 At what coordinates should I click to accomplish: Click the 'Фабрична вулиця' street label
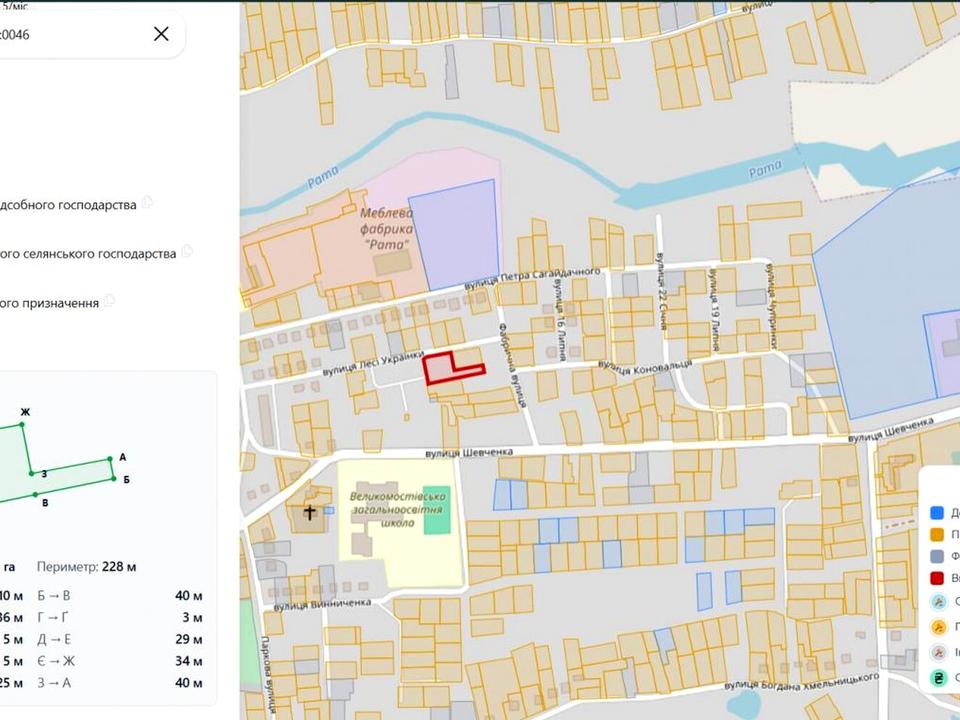(512, 366)
